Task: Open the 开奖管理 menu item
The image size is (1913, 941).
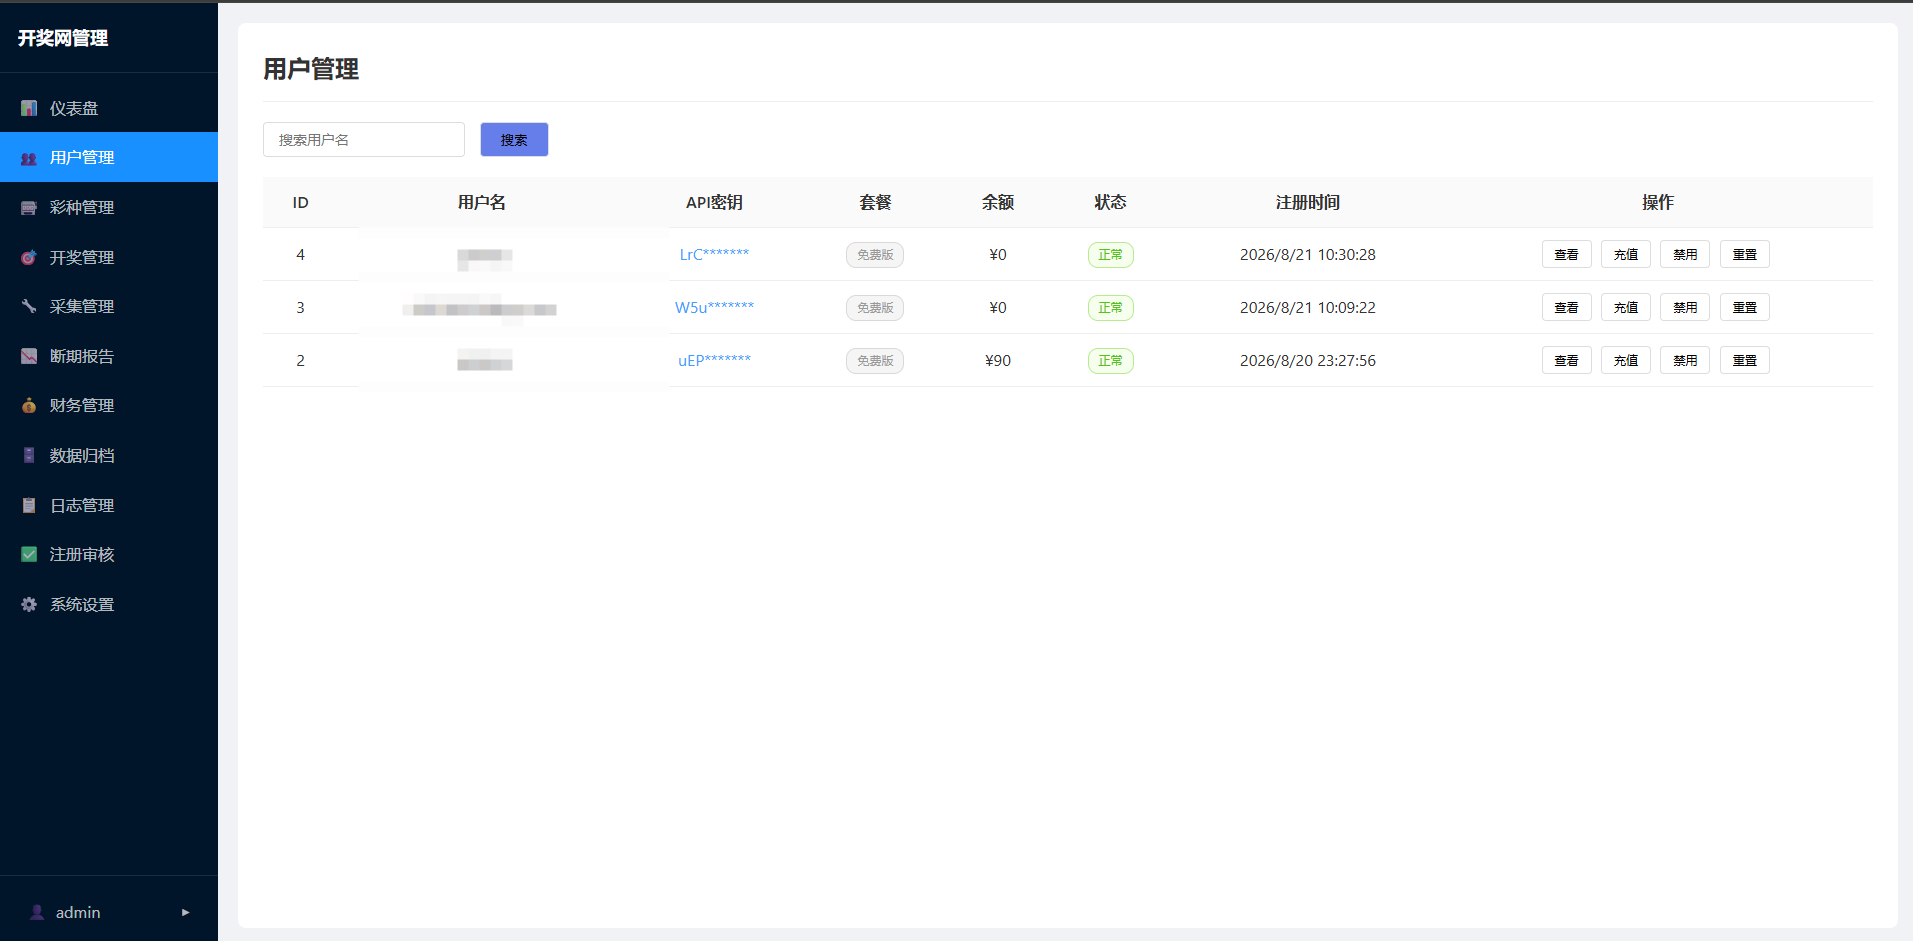Action: [109, 257]
